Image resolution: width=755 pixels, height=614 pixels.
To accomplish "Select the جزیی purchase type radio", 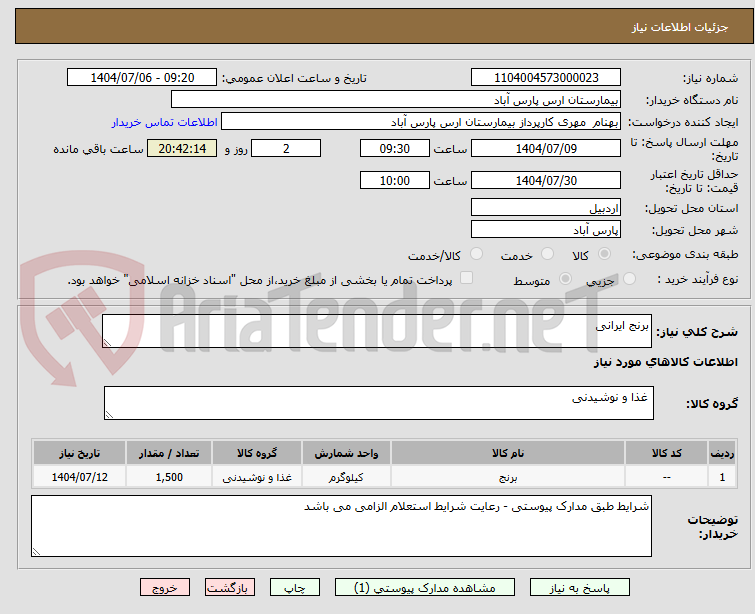I will pos(629,278).
